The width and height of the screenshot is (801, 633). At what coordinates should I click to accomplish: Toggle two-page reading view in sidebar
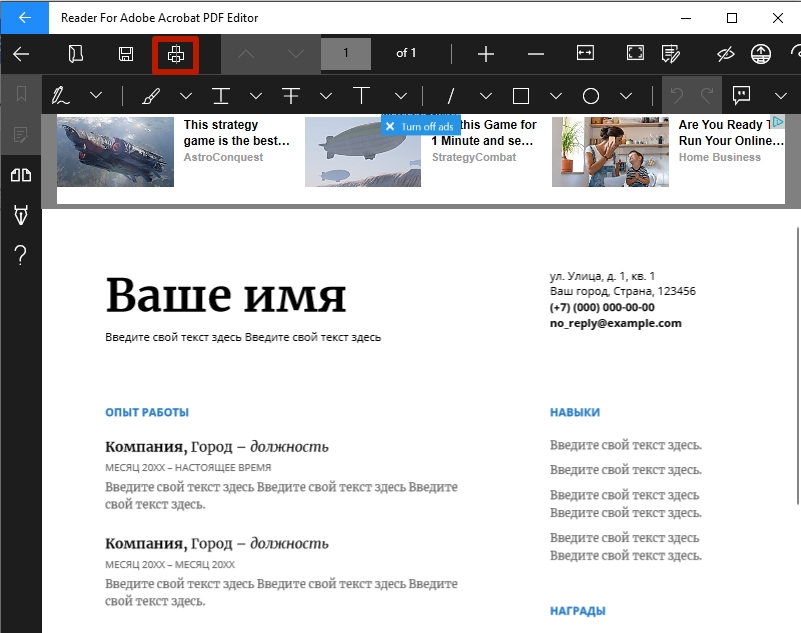click(20, 175)
